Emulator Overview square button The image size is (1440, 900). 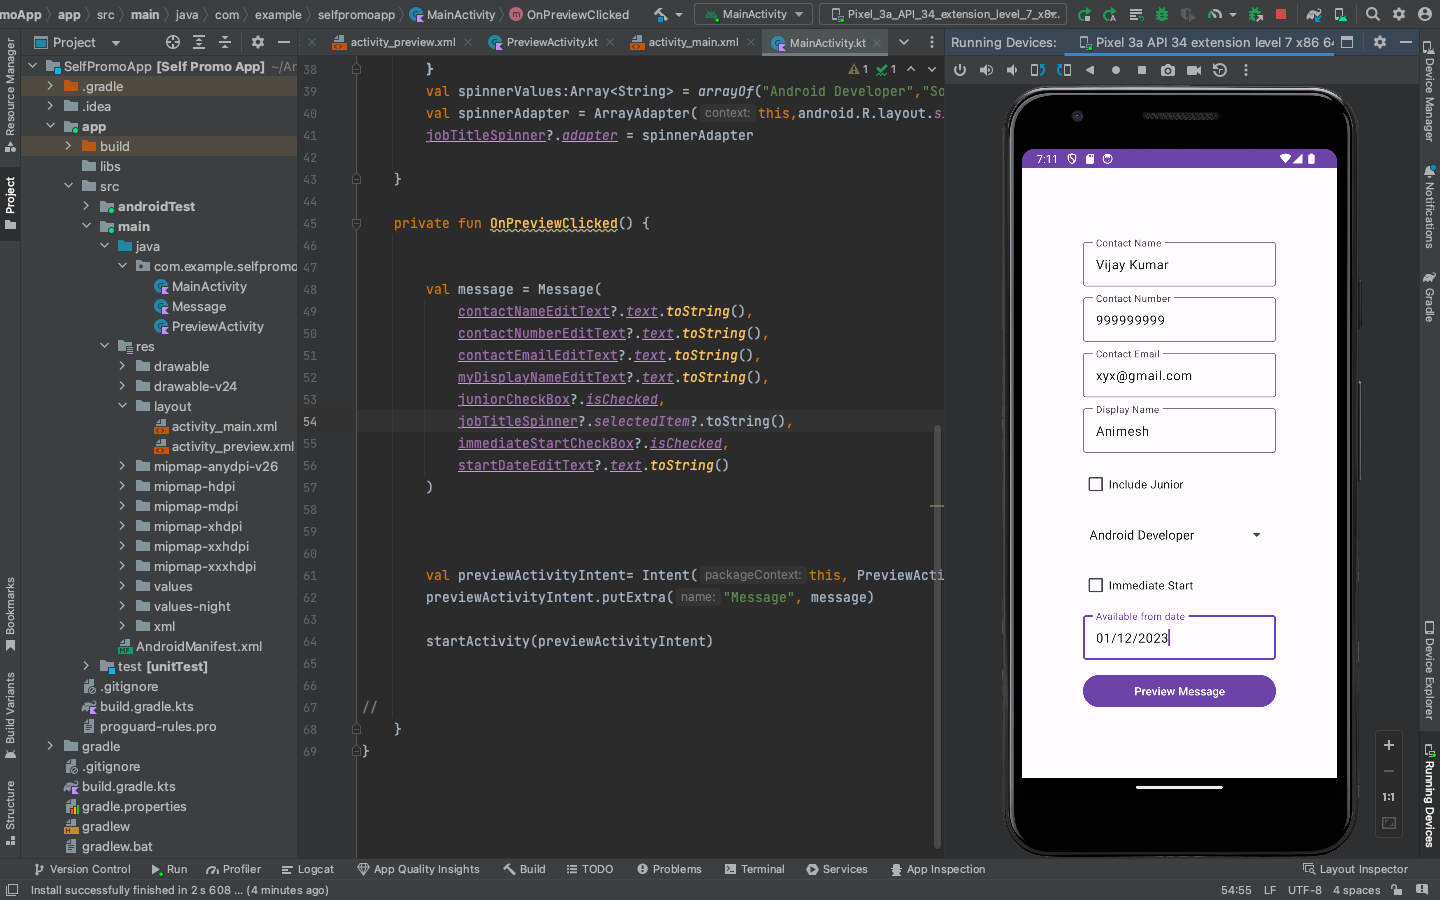[x=1142, y=70]
